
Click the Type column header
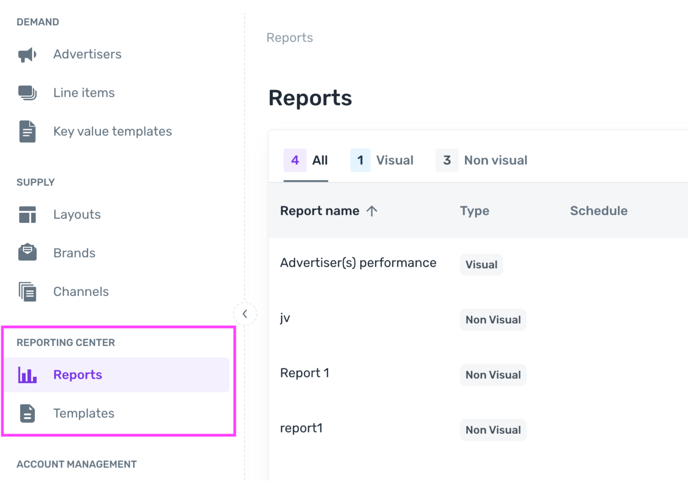coord(474,211)
